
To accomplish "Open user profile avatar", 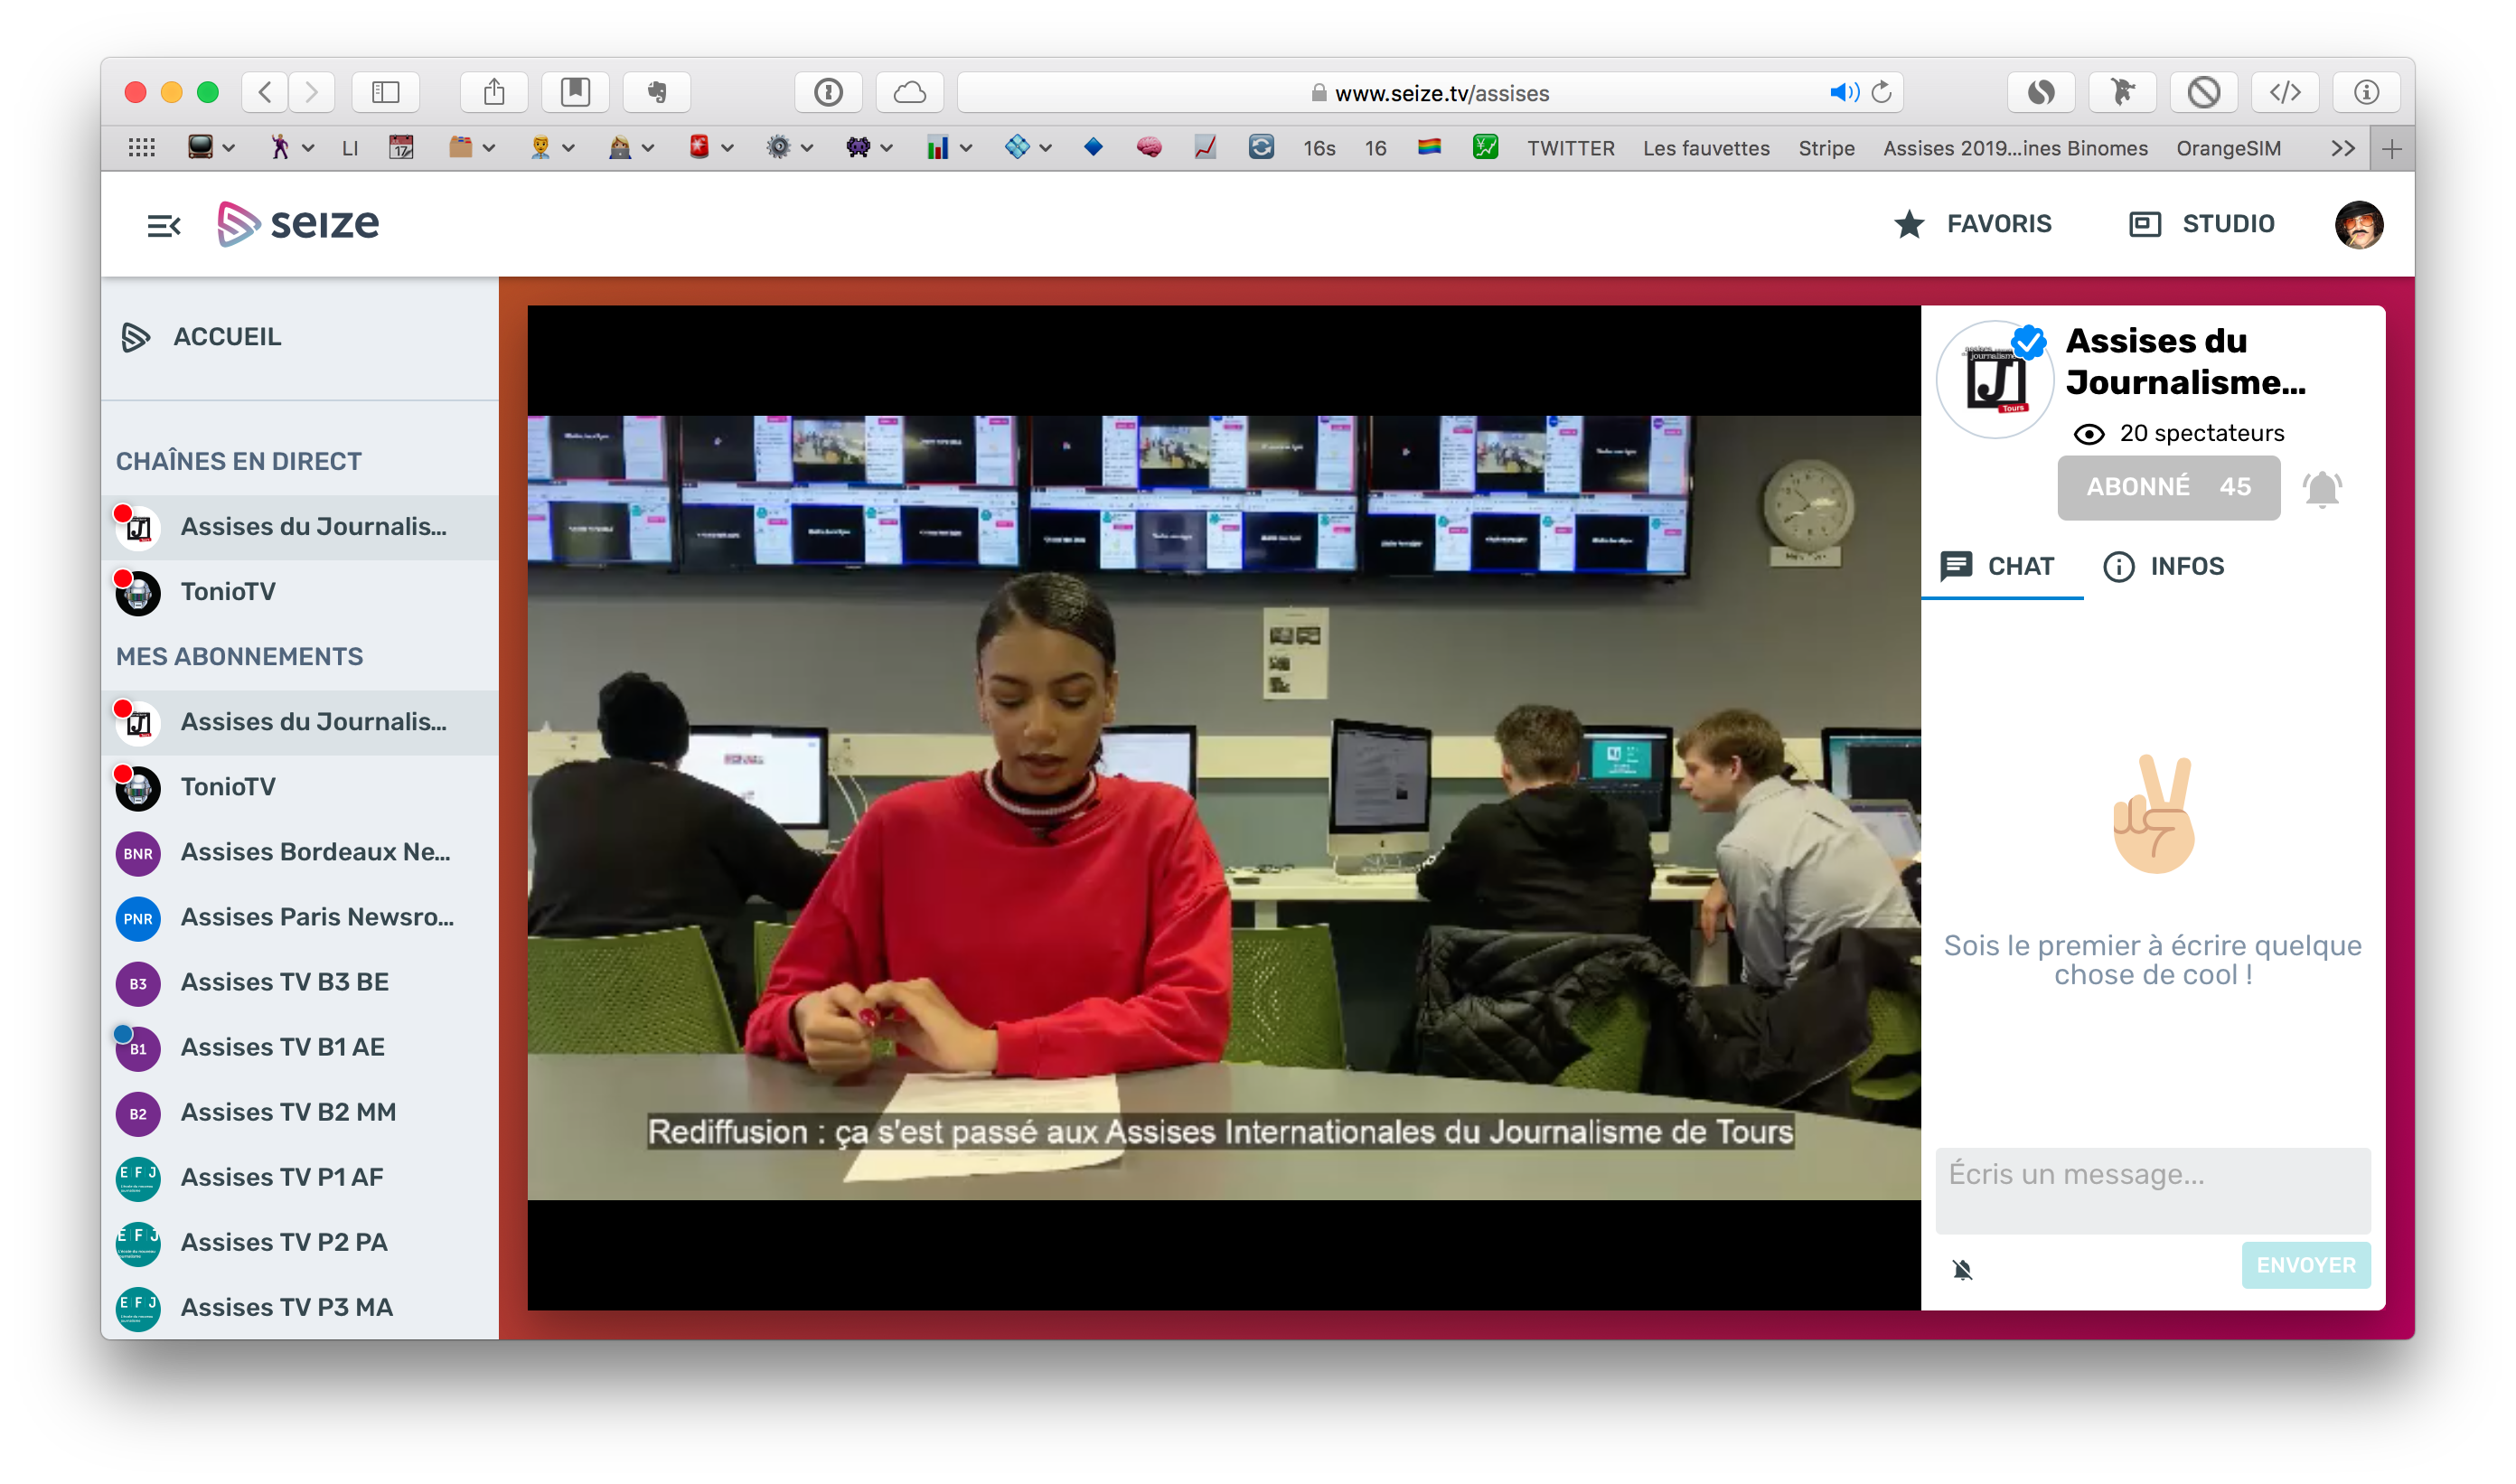I will click(2358, 224).
